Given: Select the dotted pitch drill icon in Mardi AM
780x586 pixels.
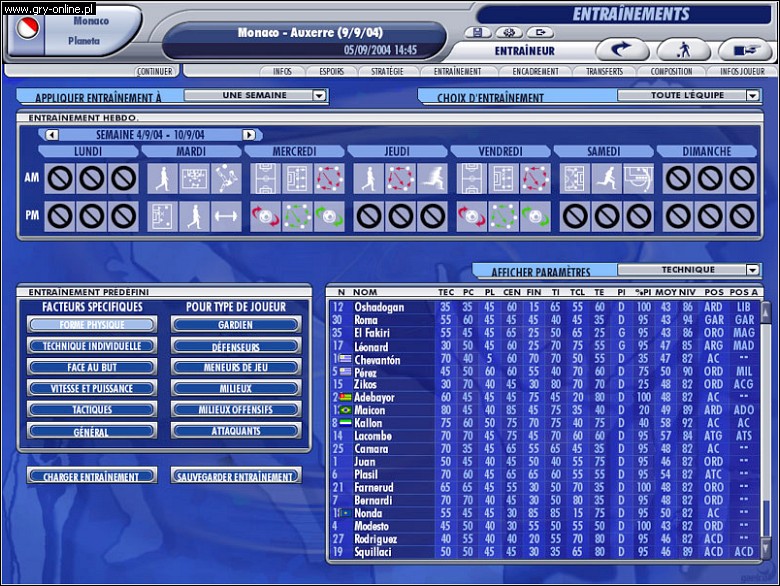Looking at the screenshot, I should click(195, 179).
